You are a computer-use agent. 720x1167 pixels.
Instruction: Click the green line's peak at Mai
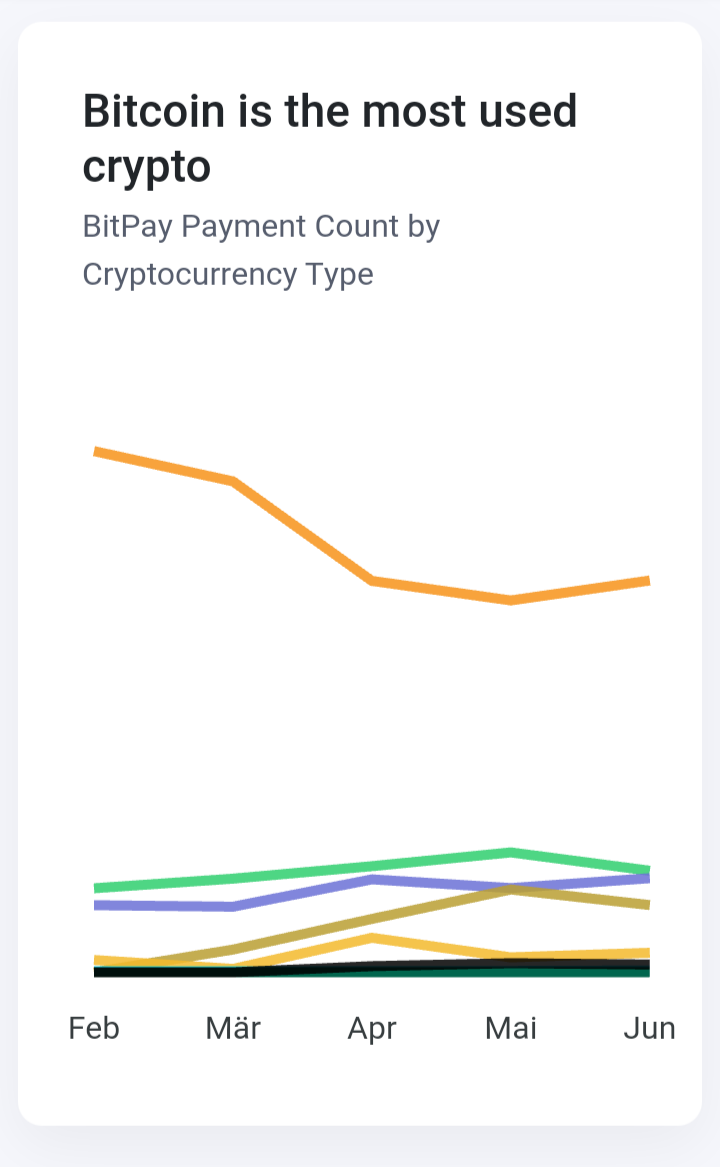pos(511,852)
